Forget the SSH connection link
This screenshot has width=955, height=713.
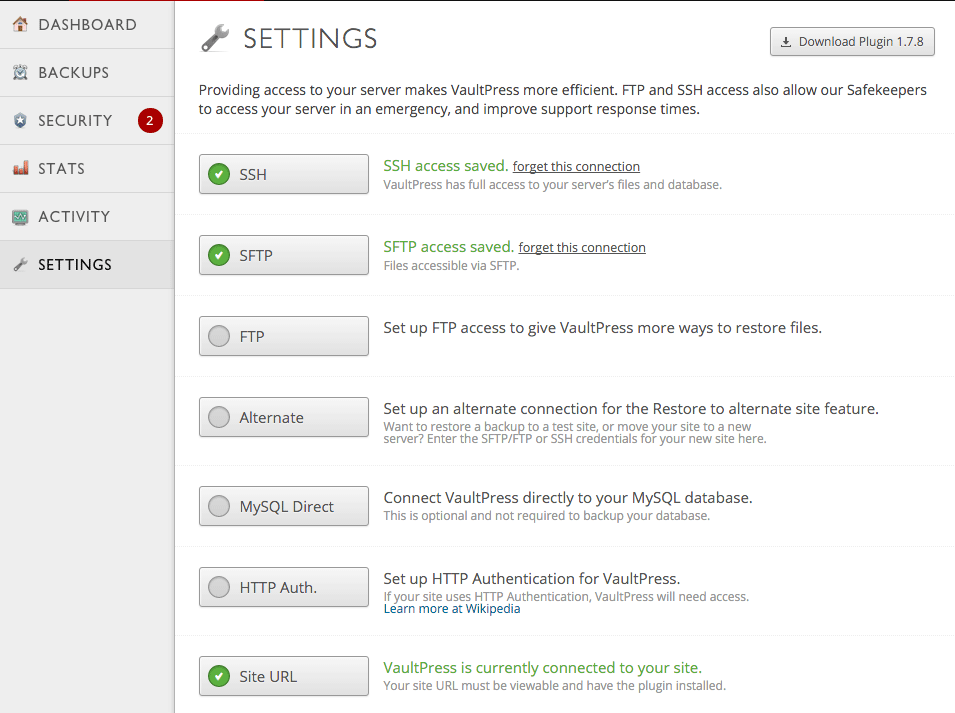[576, 166]
